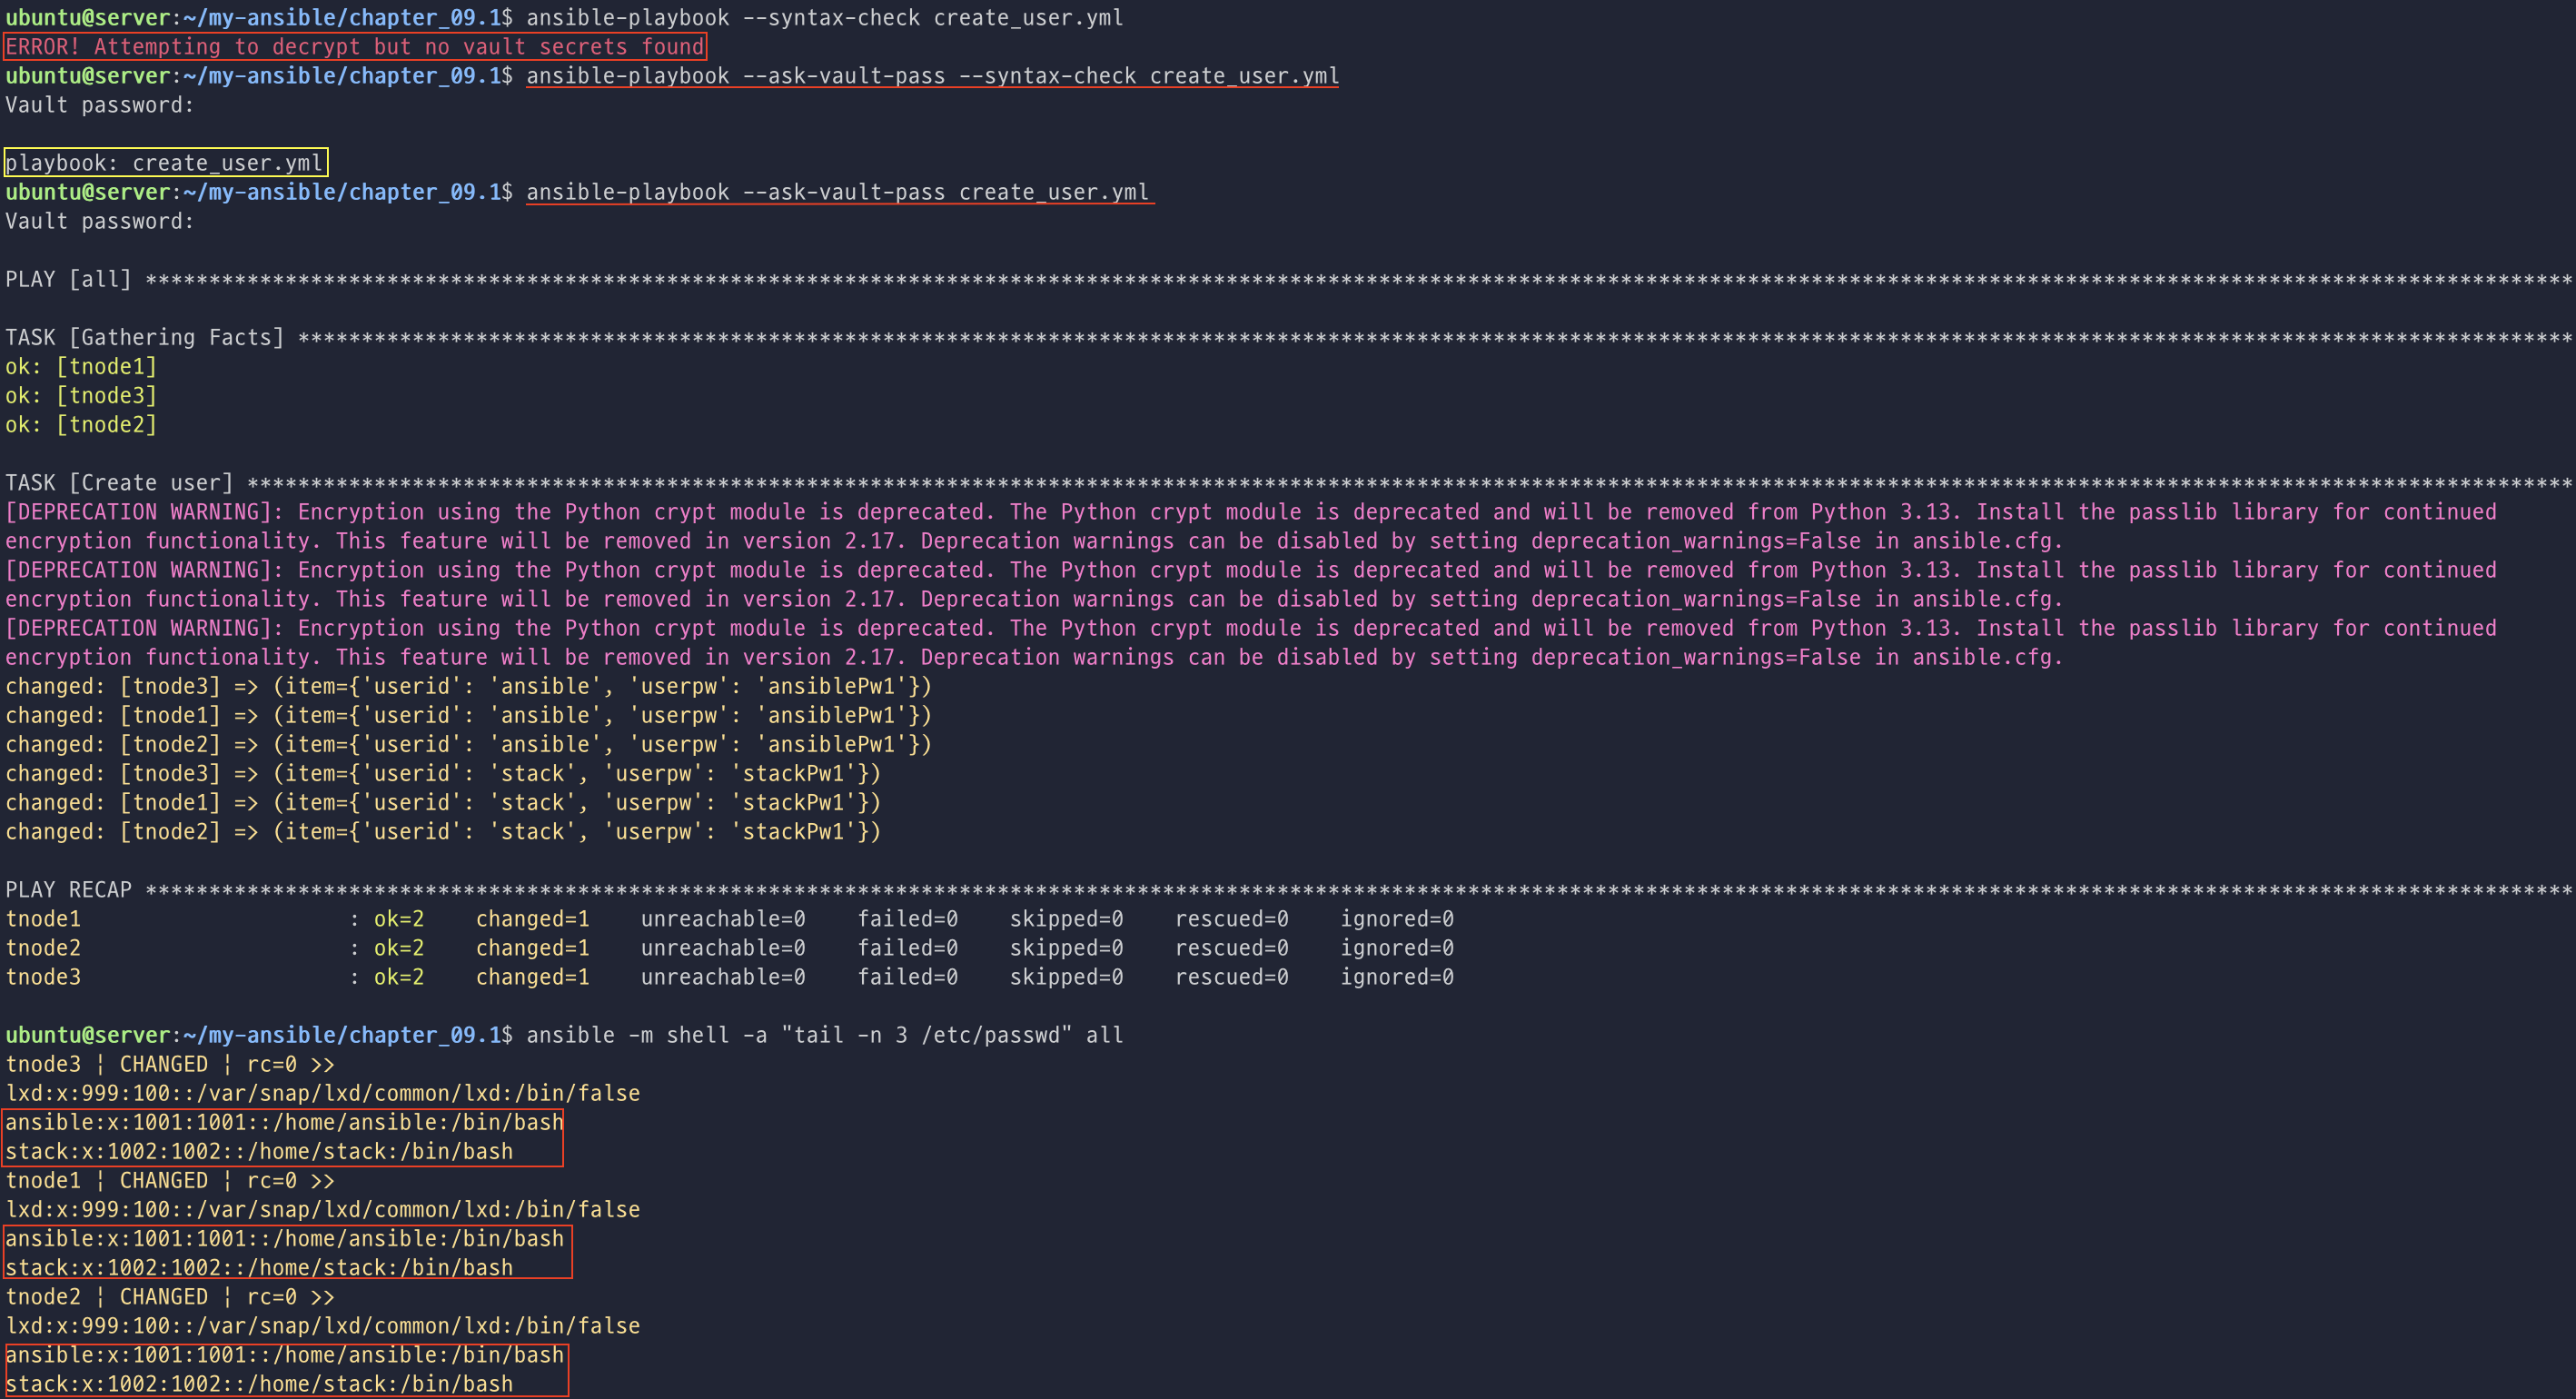Click the tnode2 CHANGED rc=0 line
Viewport: 2576px width, 1399px height.
pyautogui.click(x=170, y=1297)
